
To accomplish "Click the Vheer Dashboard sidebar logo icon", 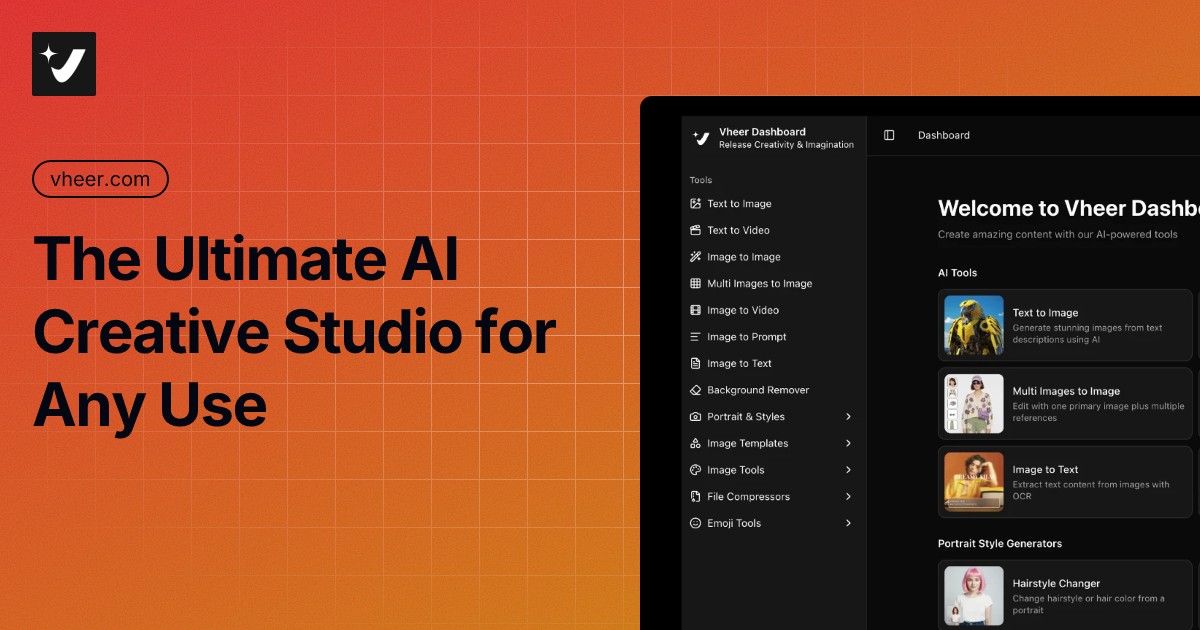I will point(701,138).
